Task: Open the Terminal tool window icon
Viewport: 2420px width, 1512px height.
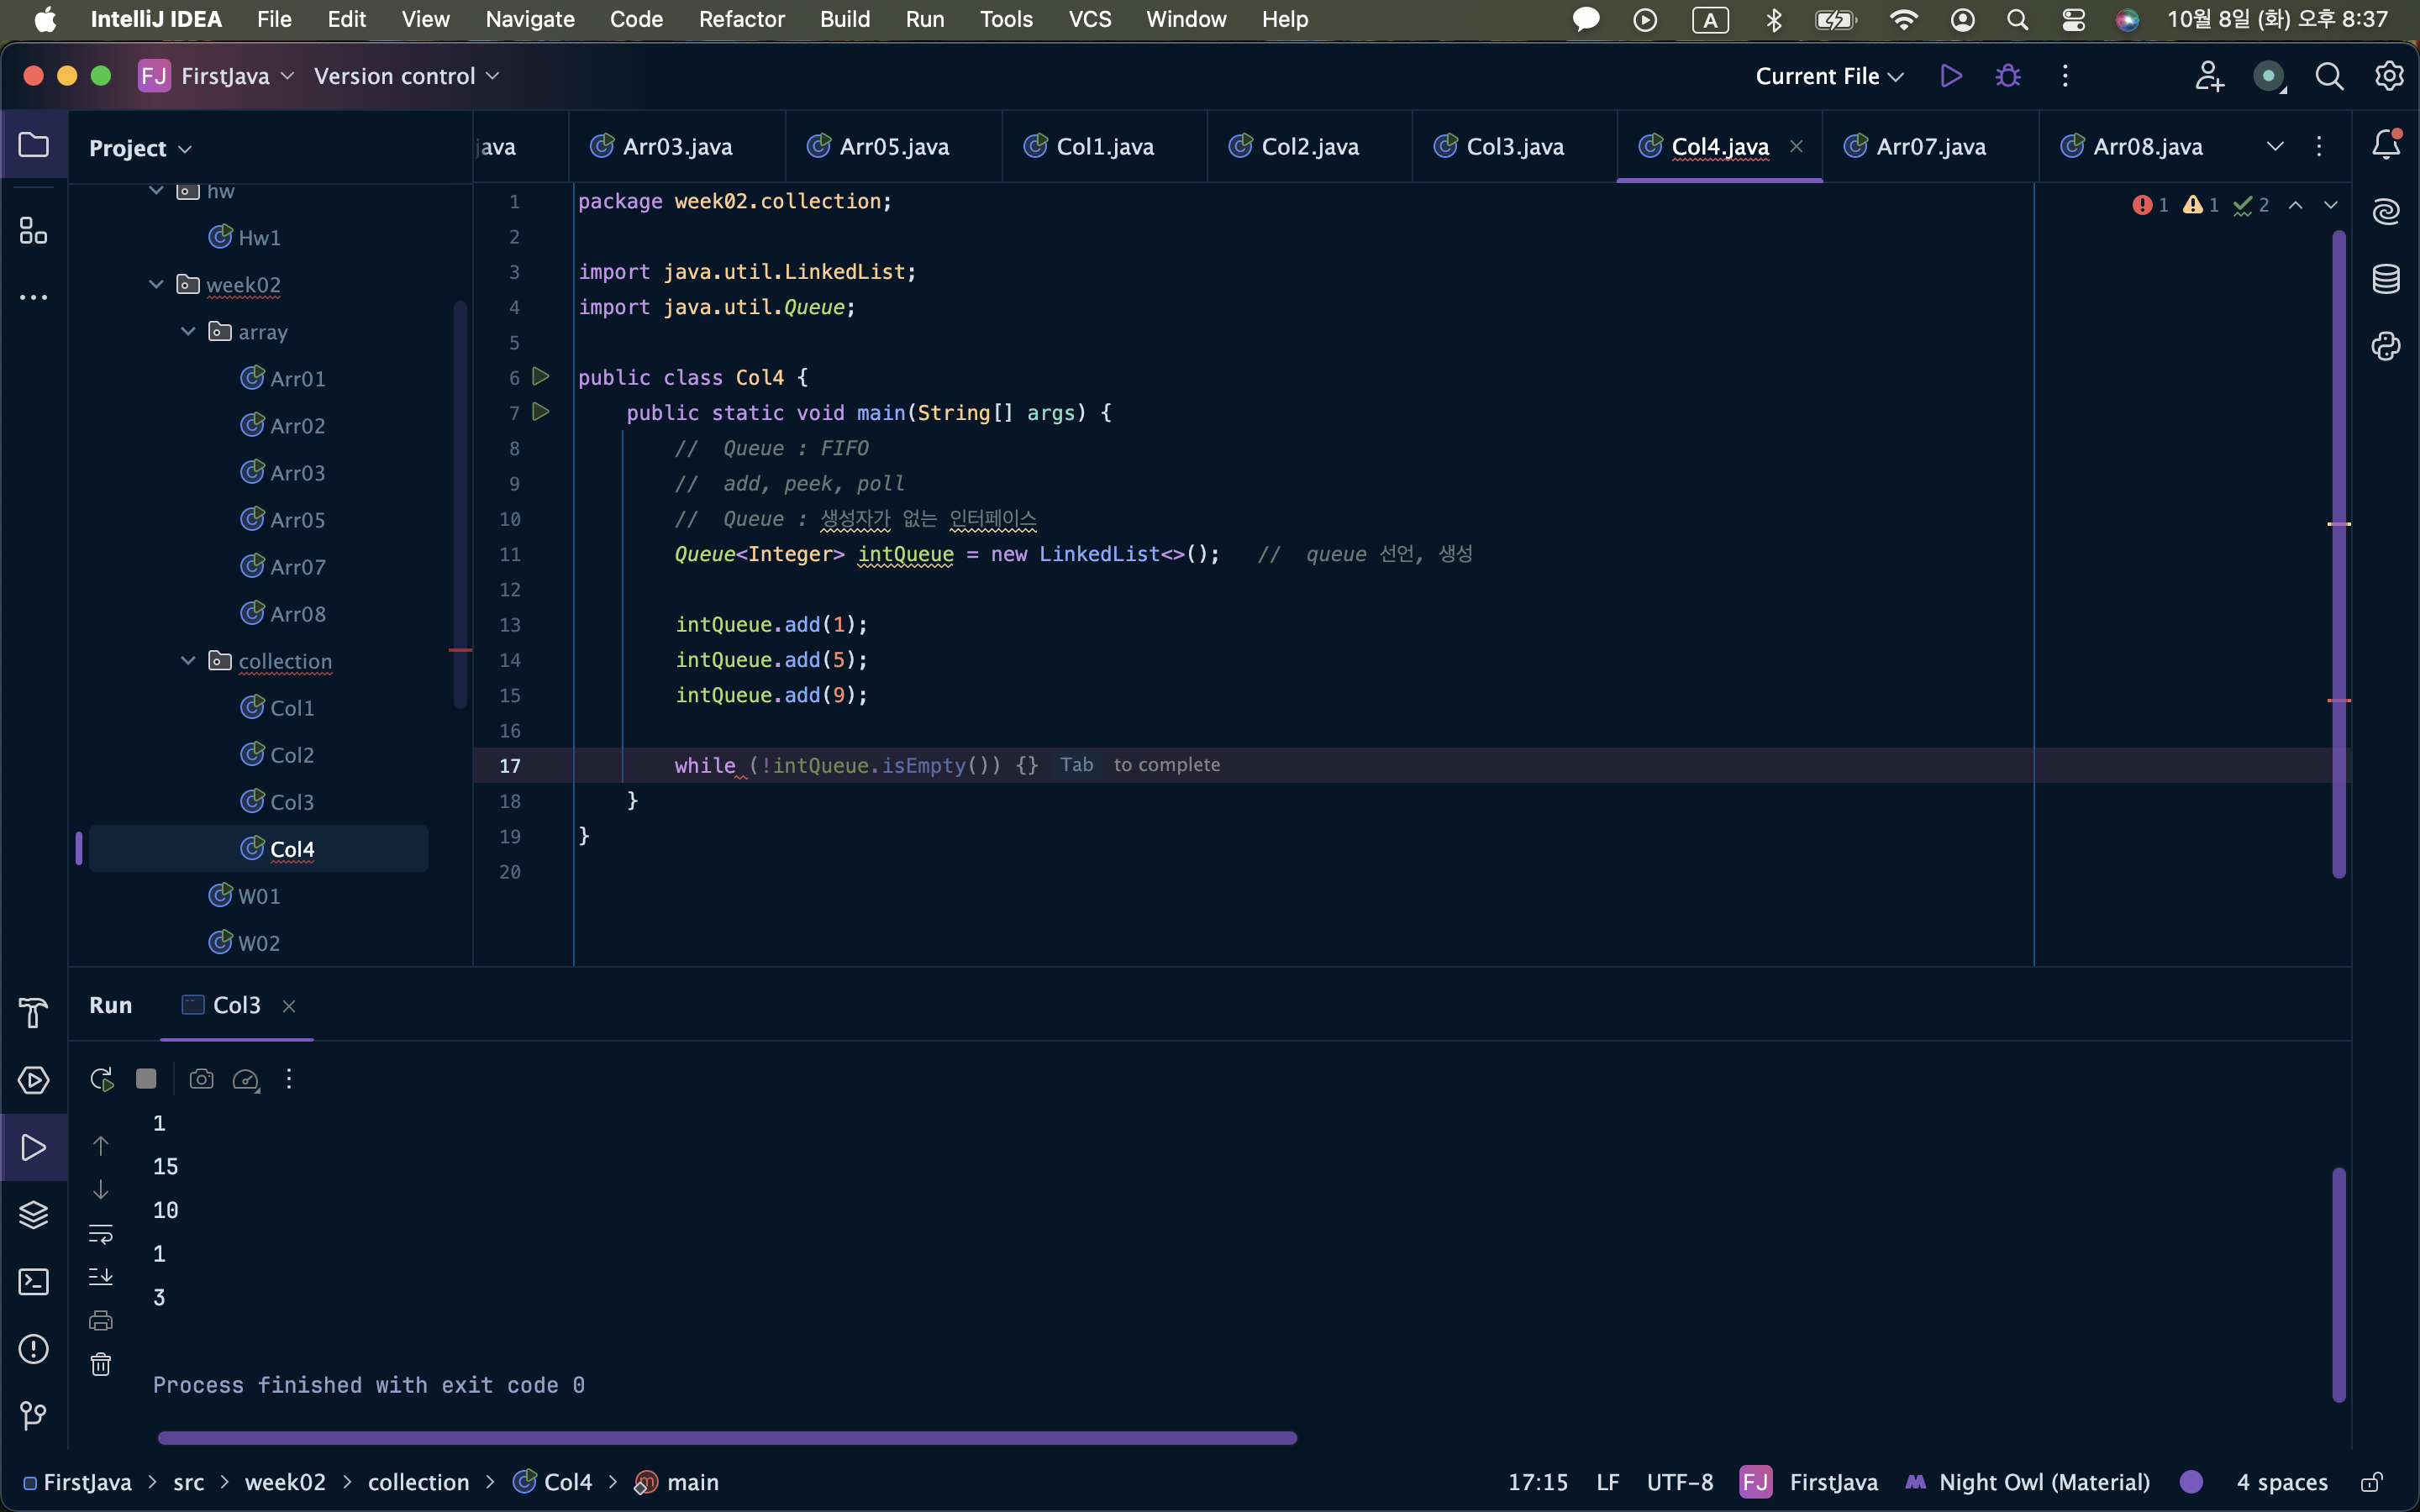Action: pos(33,1282)
